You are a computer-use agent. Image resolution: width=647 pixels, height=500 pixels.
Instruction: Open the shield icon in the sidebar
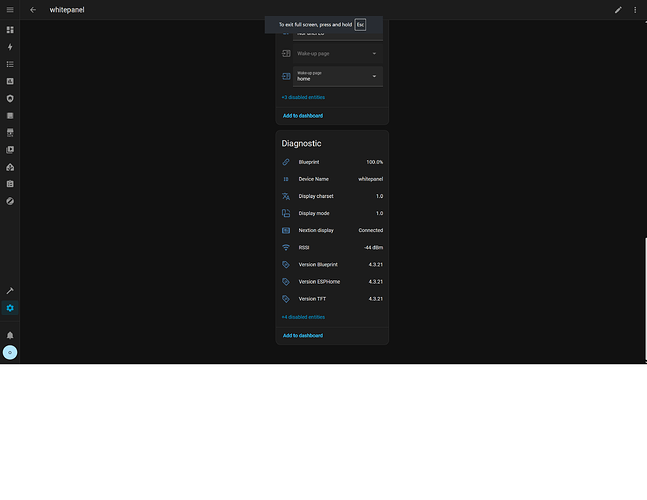[10, 98]
